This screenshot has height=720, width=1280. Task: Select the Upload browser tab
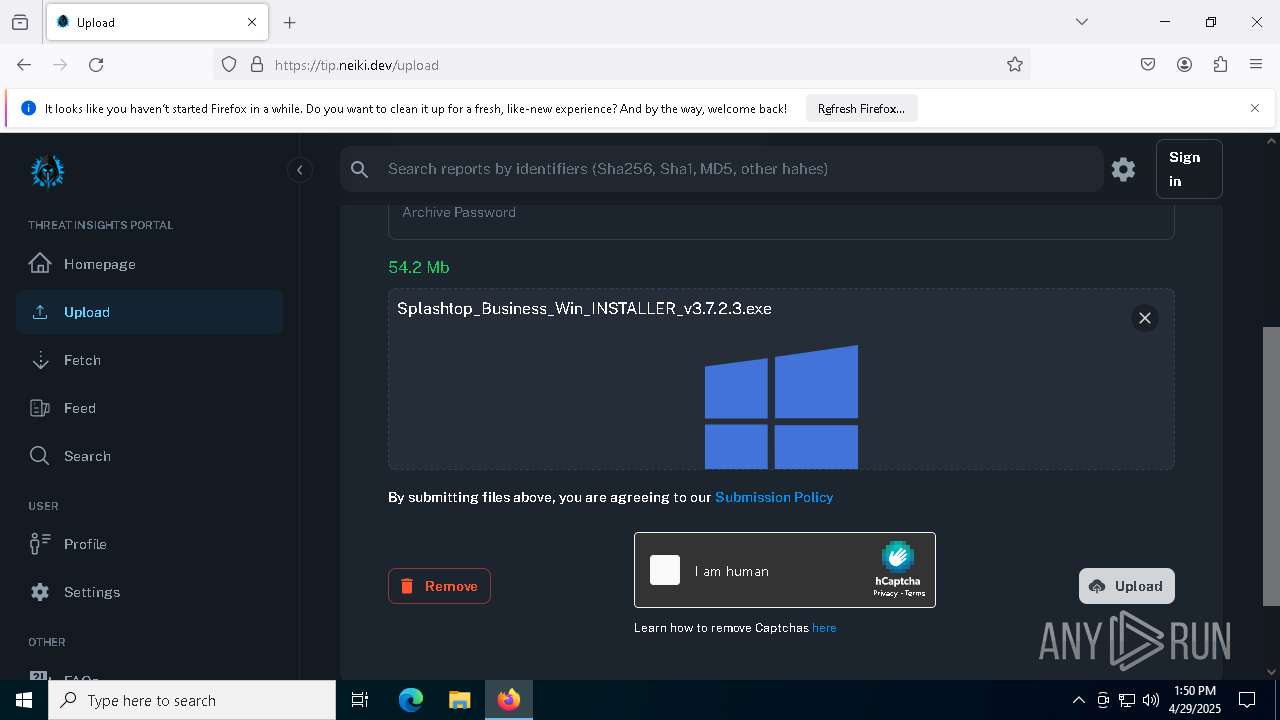point(157,22)
